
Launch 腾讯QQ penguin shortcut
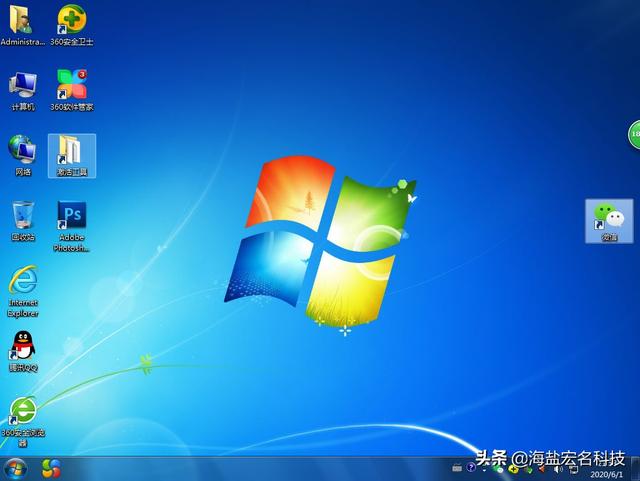(23, 351)
